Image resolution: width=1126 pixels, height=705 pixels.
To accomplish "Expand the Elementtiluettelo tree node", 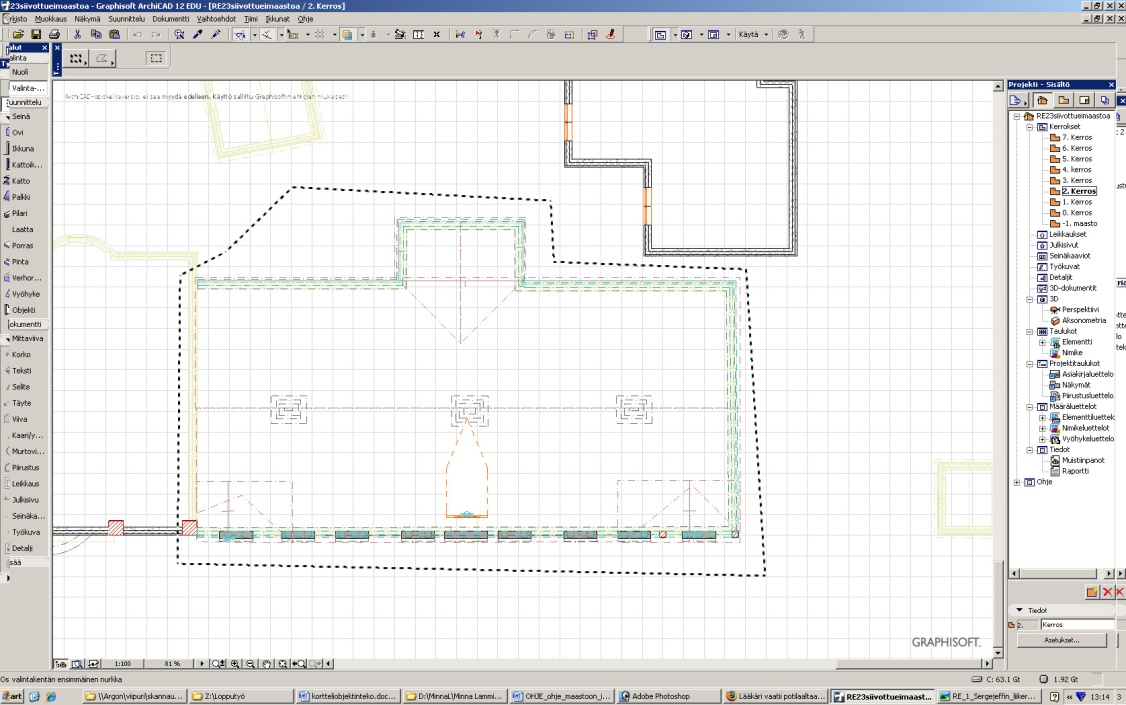I will (x=1042, y=418).
